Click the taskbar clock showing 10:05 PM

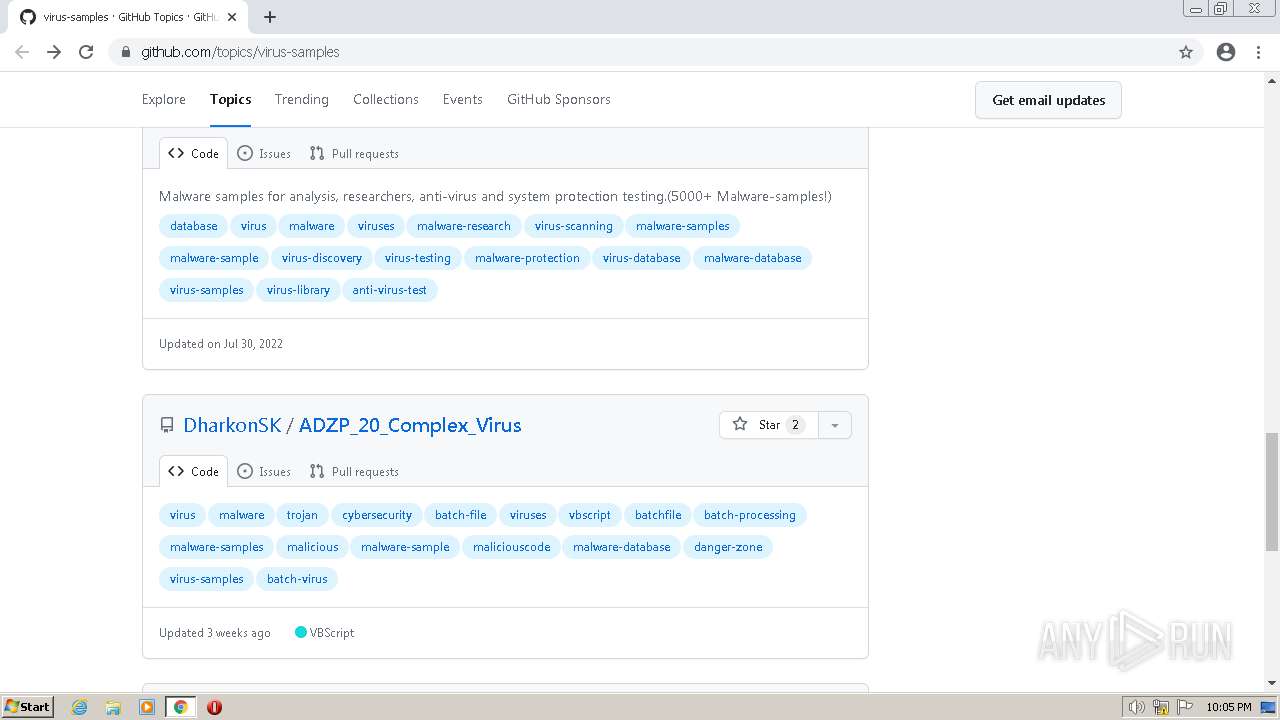1229,707
